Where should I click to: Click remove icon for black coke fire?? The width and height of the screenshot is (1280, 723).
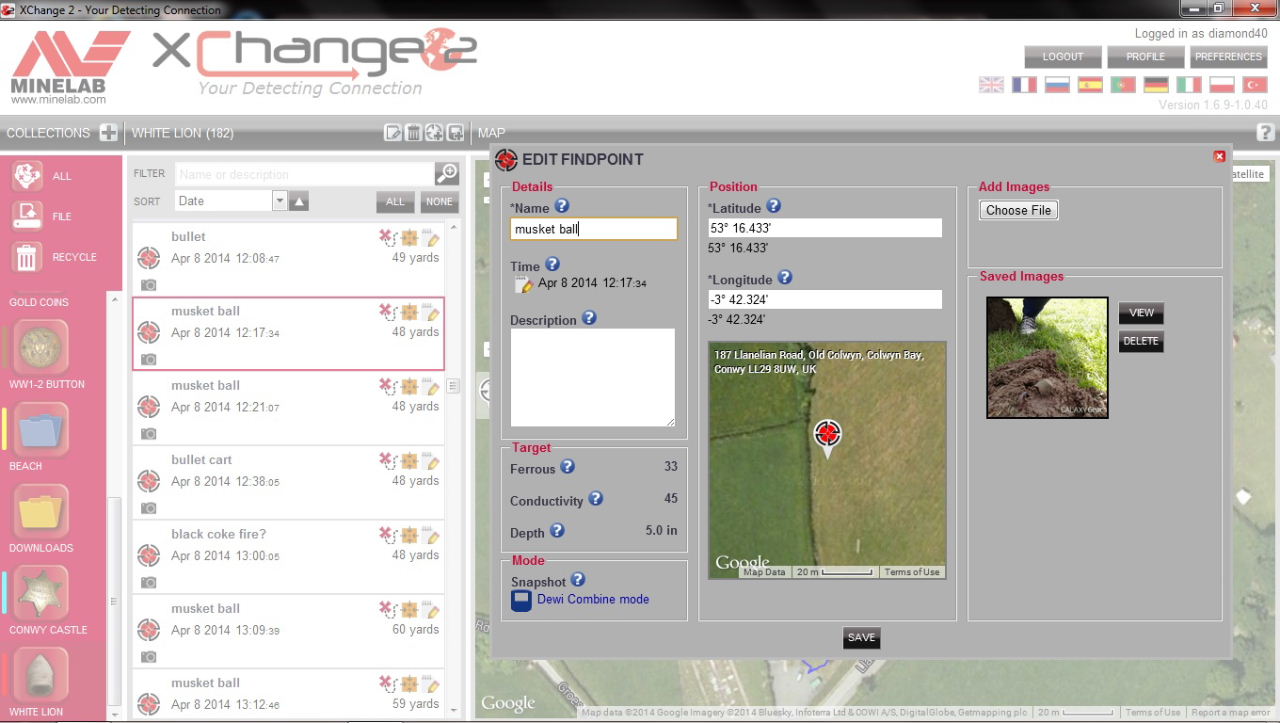point(387,535)
